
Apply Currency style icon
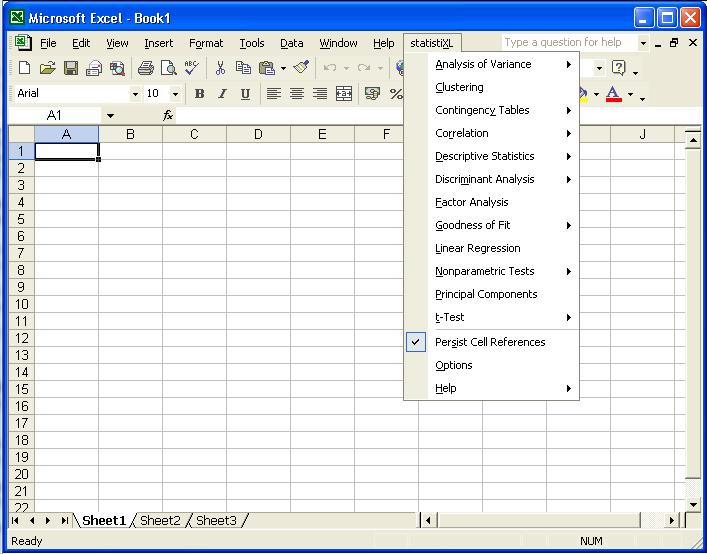(372, 94)
